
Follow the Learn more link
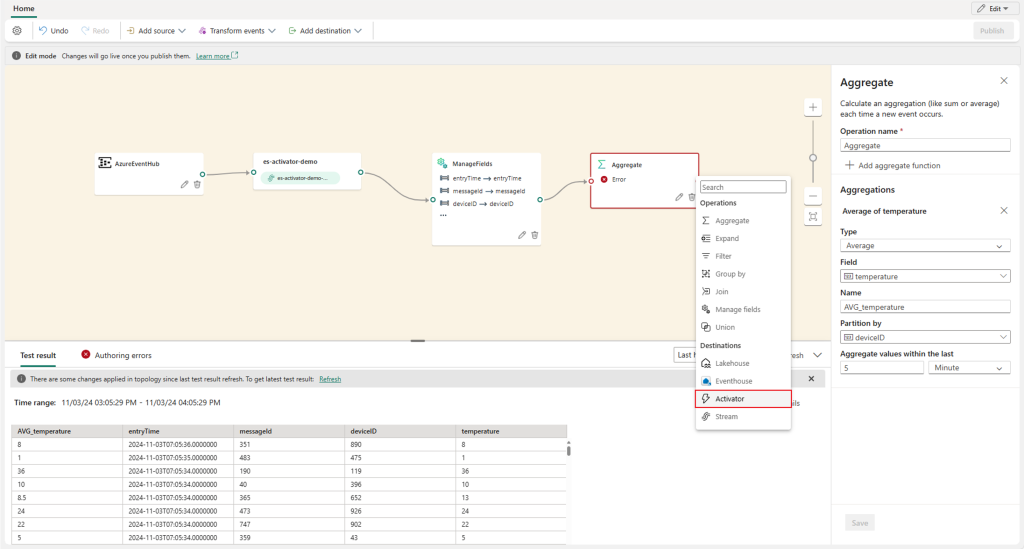pos(216,56)
